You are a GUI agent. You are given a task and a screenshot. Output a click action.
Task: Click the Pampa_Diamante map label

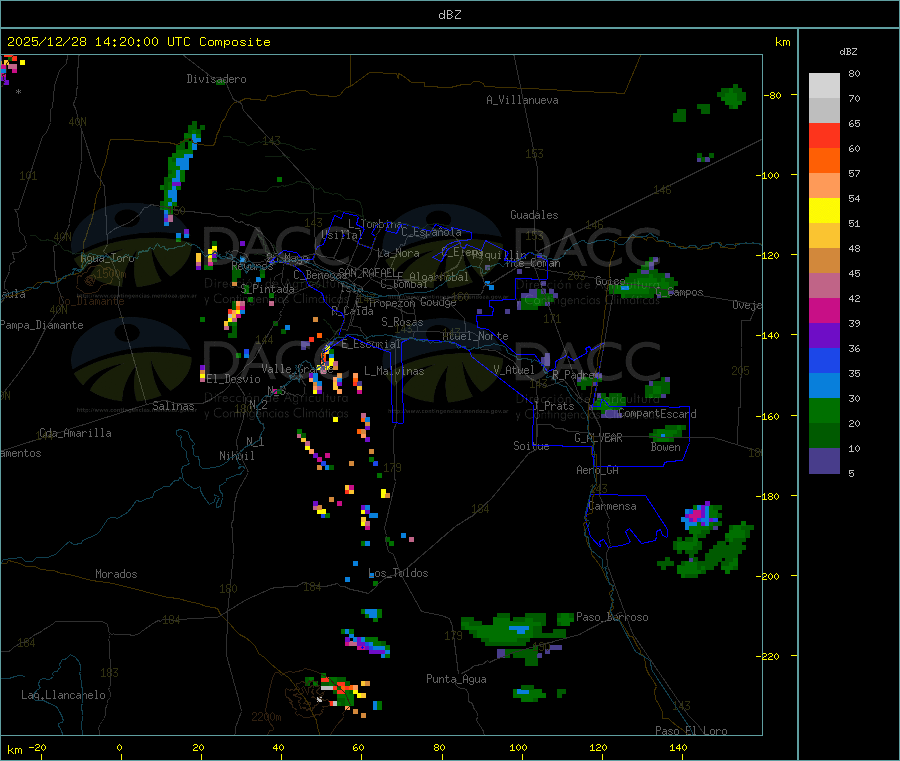point(42,325)
